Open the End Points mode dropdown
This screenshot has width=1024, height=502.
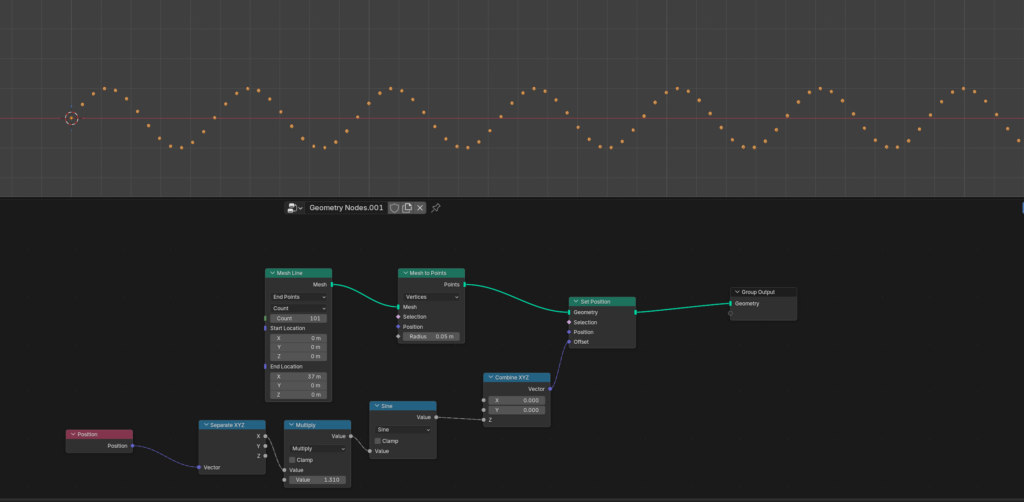pyautogui.click(x=298, y=297)
